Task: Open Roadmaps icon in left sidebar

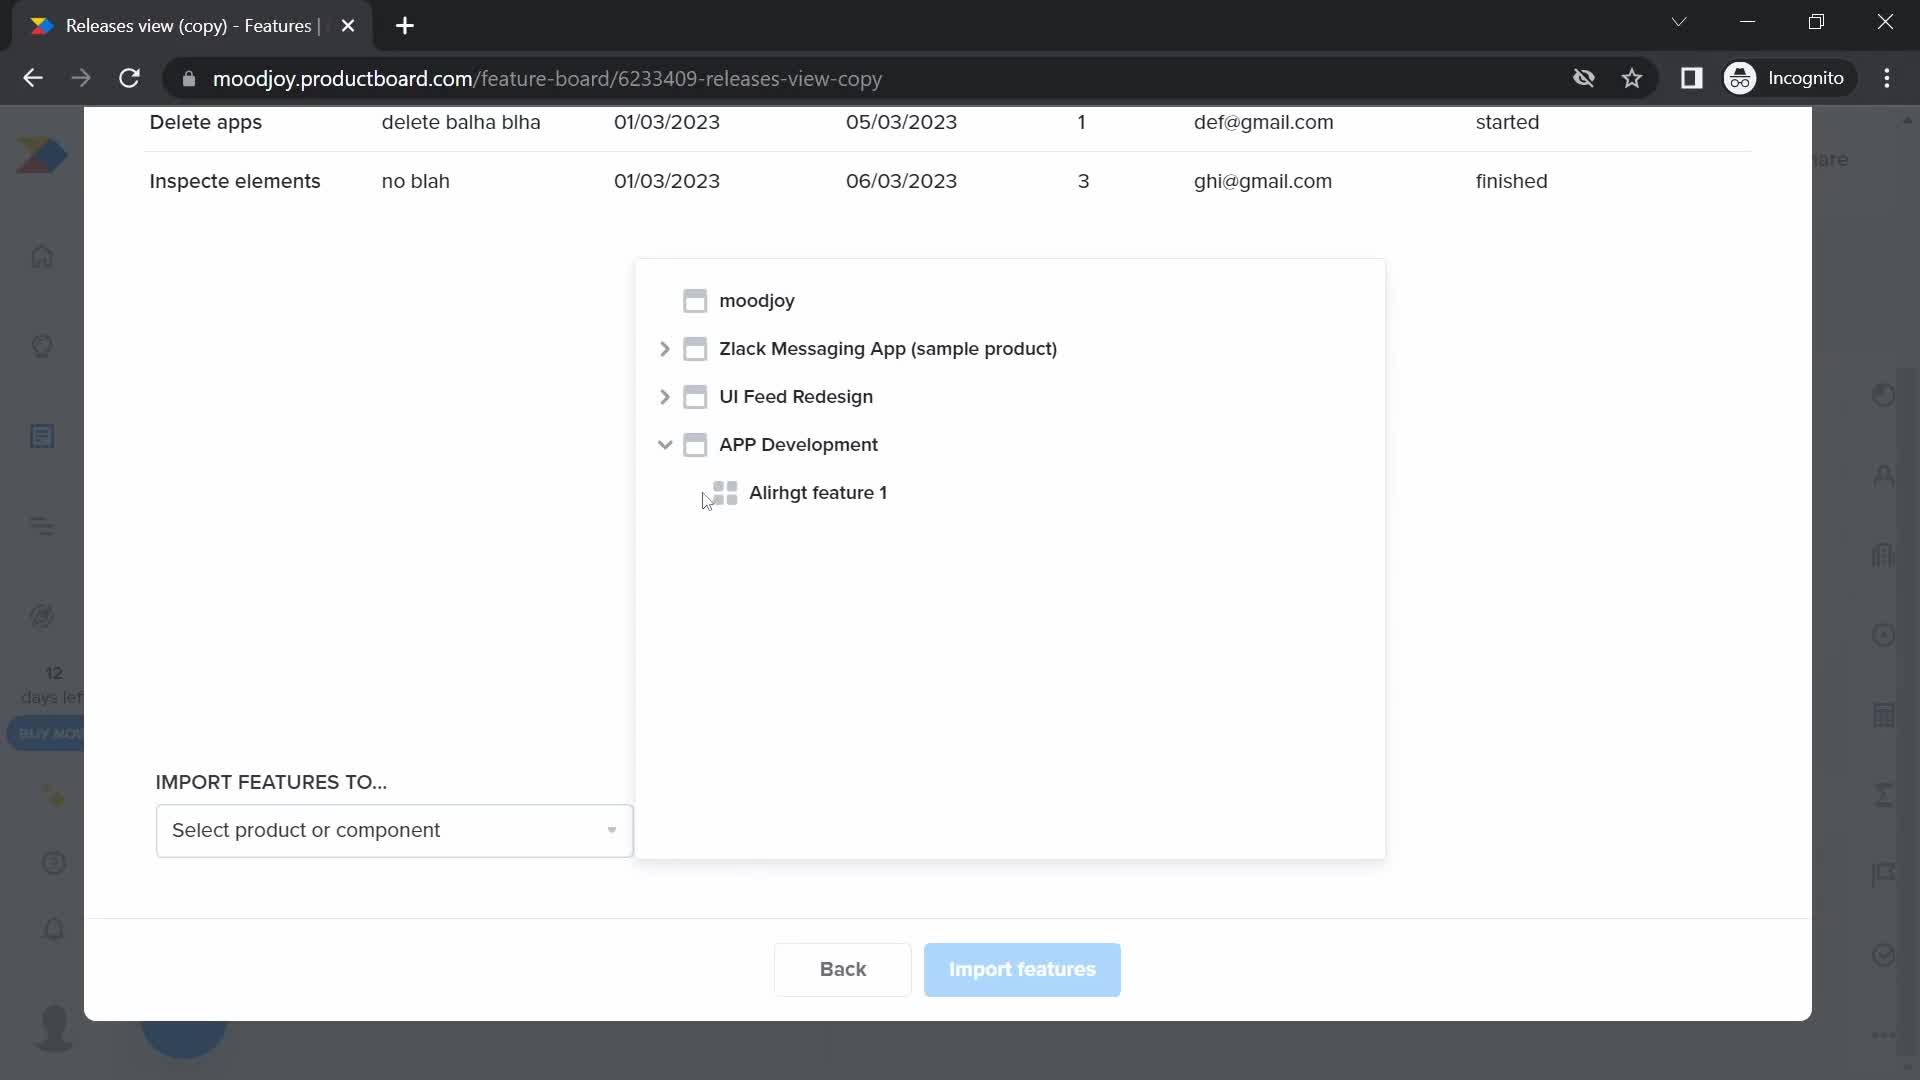Action: pos(42,526)
